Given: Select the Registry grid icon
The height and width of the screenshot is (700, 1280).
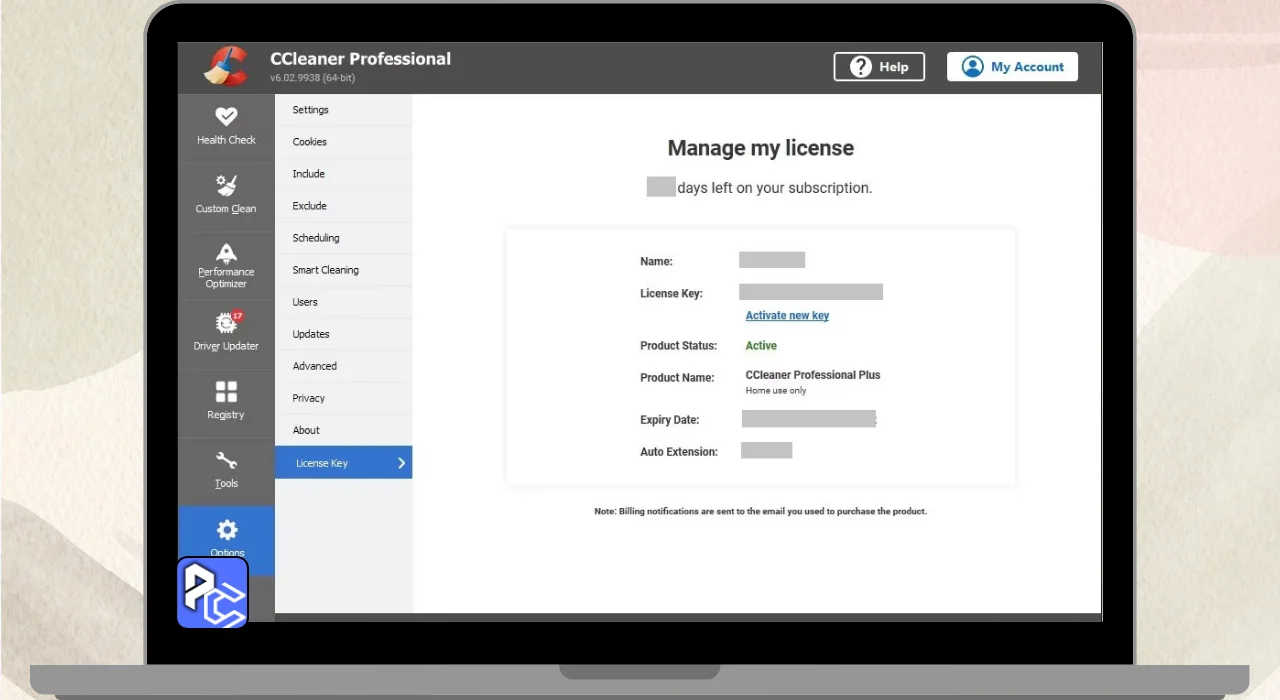Looking at the screenshot, I should pyautogui.click(x=226, y=392).
